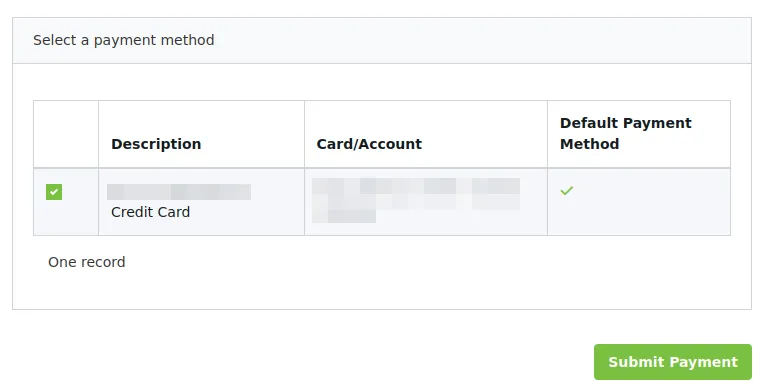761x388 pixels.
Task: Select the Card/Account column header
Action: point(369,144)
